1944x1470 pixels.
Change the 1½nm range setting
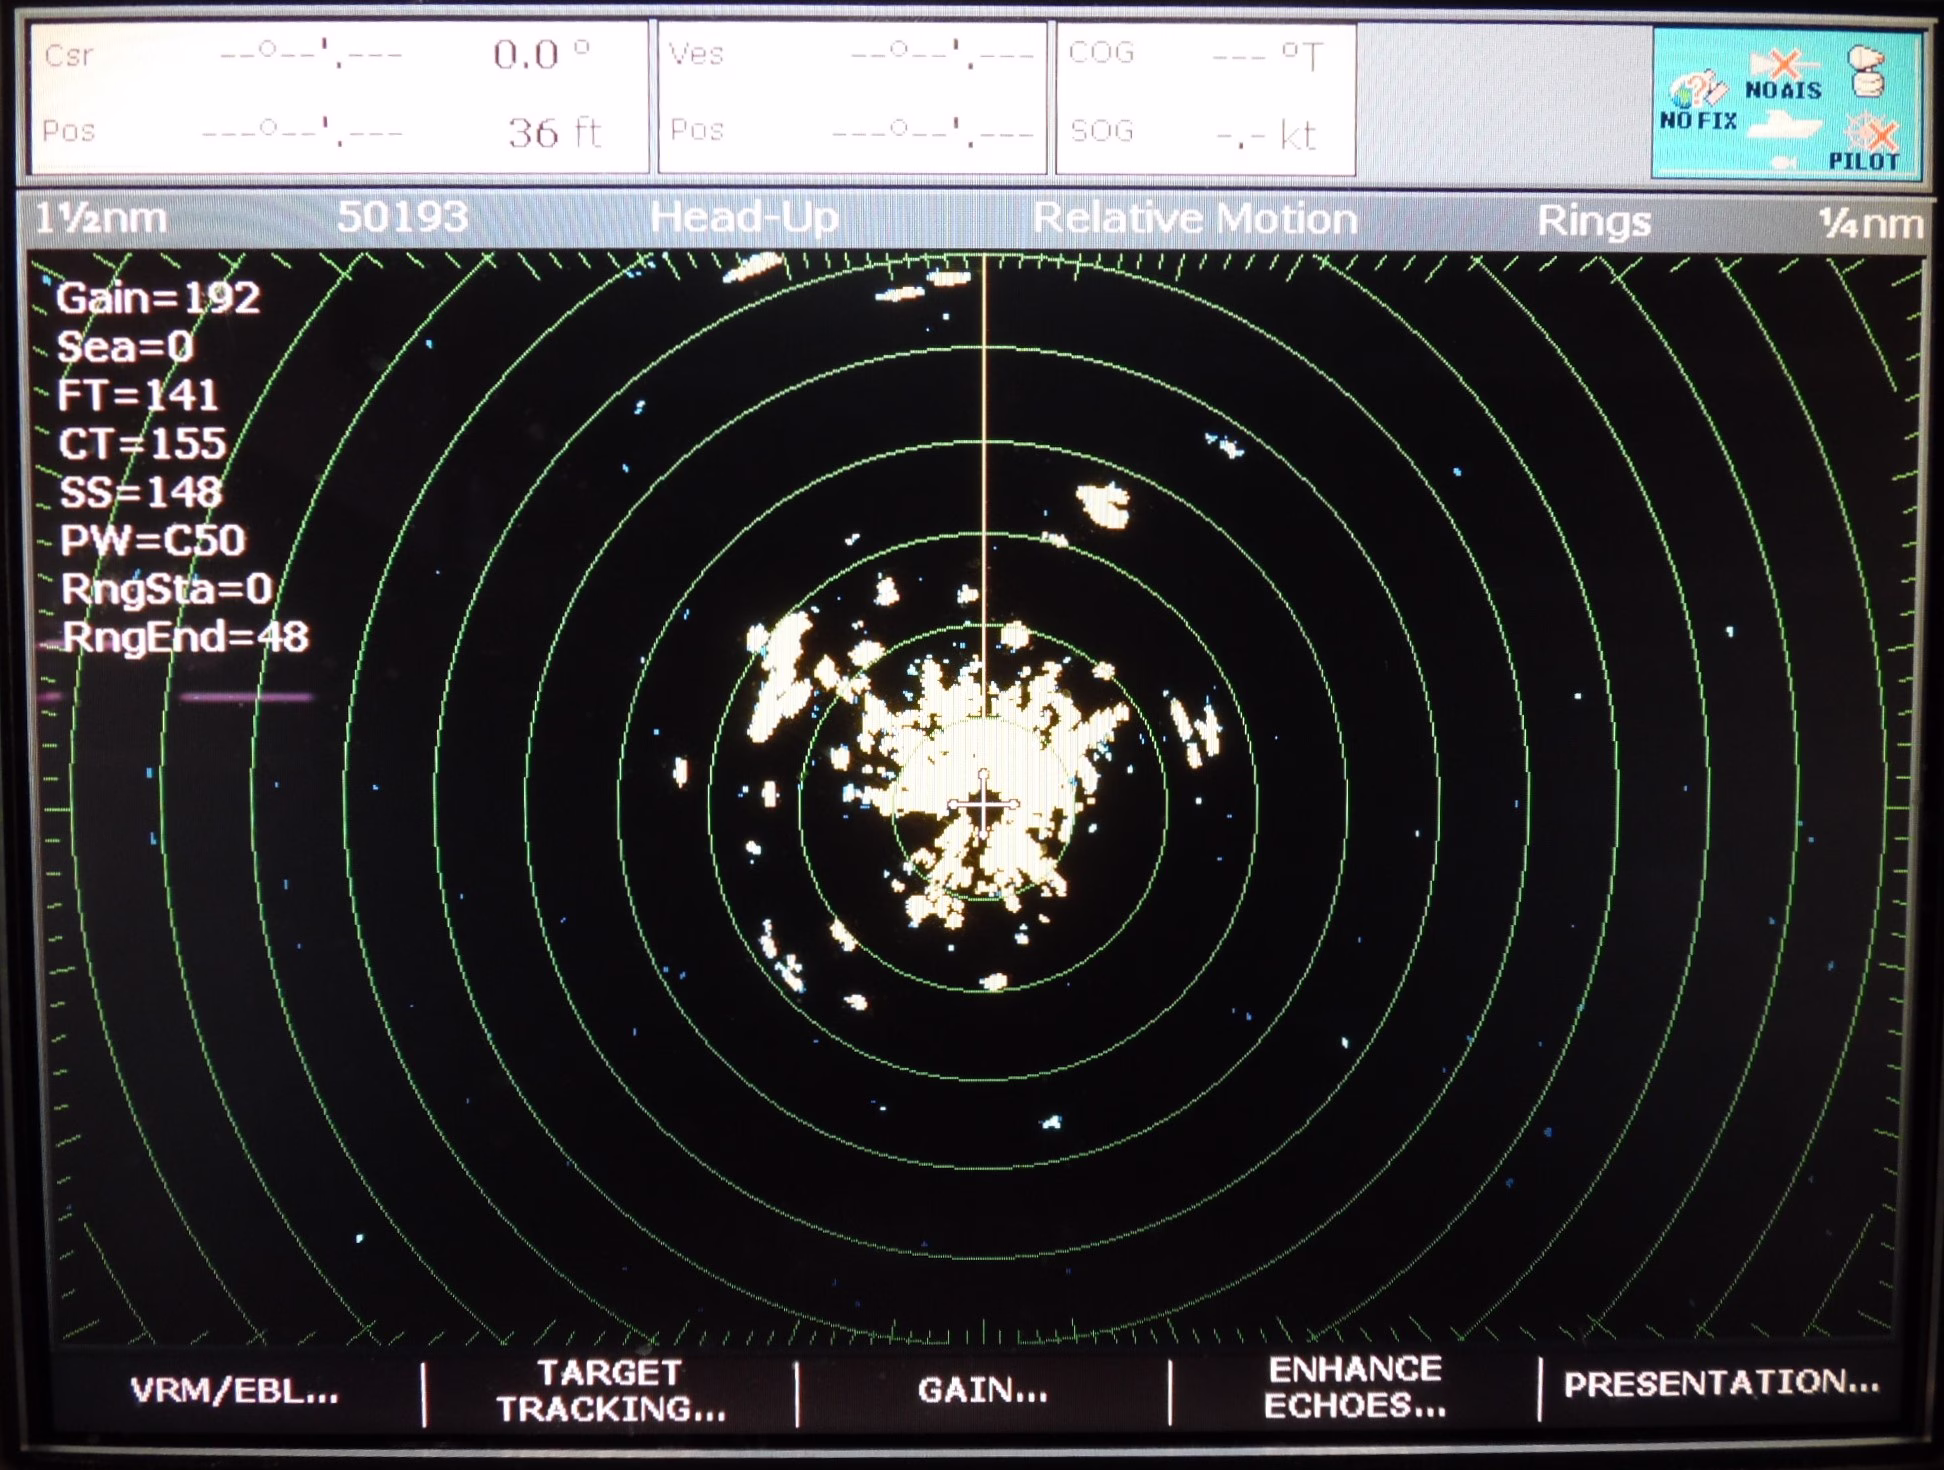click(x=101, y=217)
